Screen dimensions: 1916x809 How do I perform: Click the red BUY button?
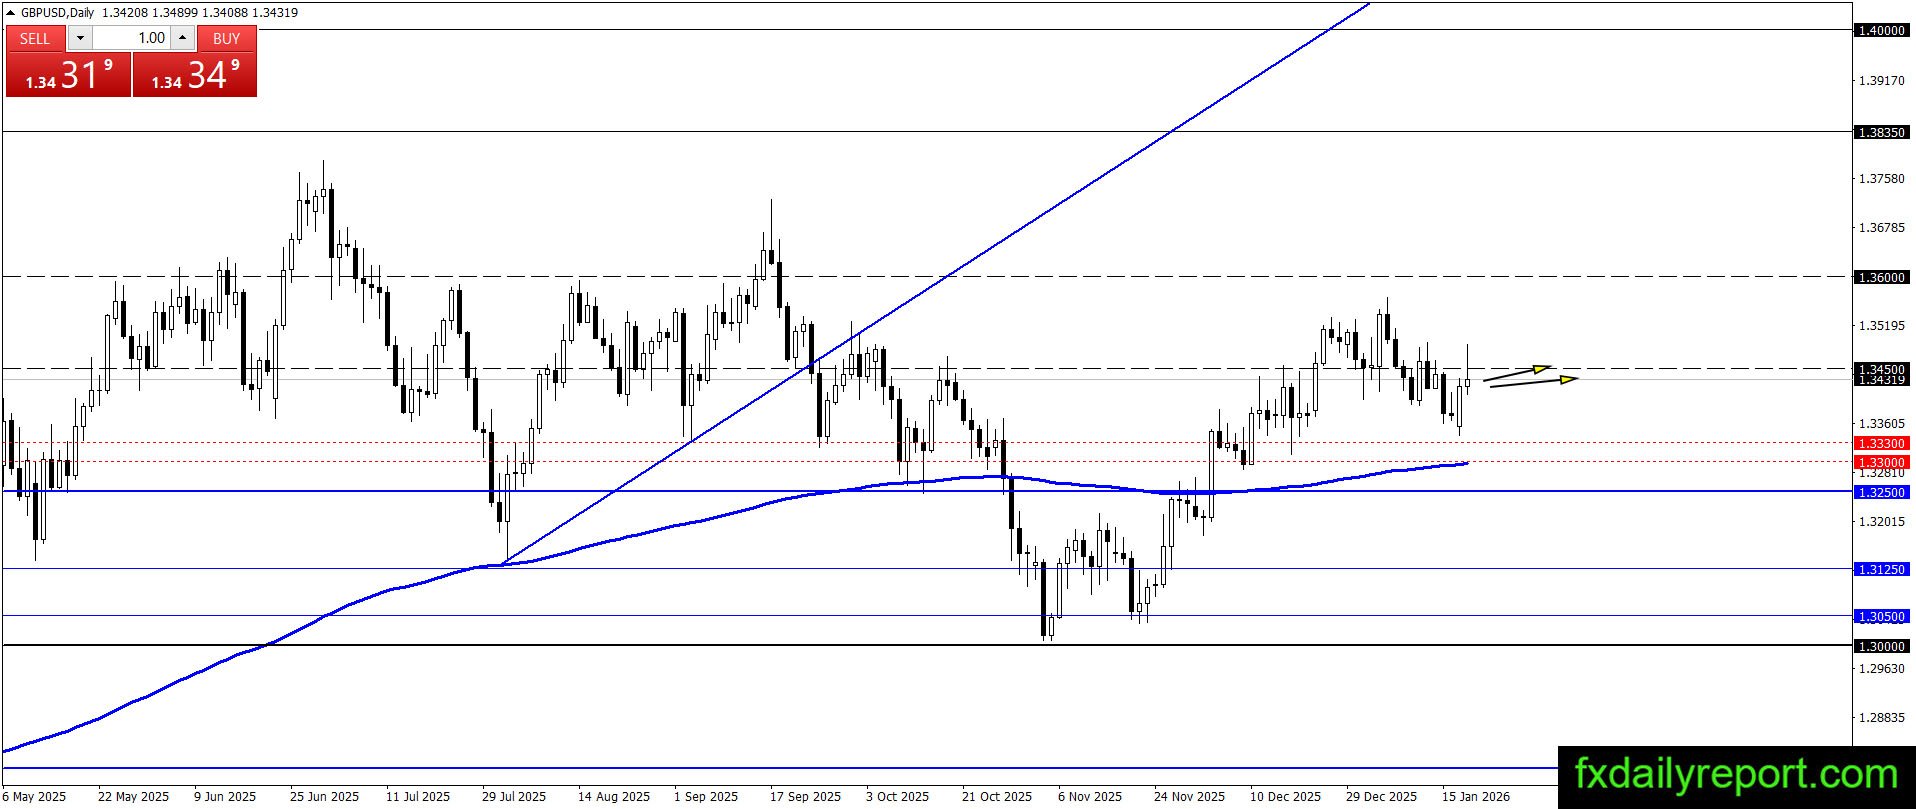click(227, 38)
